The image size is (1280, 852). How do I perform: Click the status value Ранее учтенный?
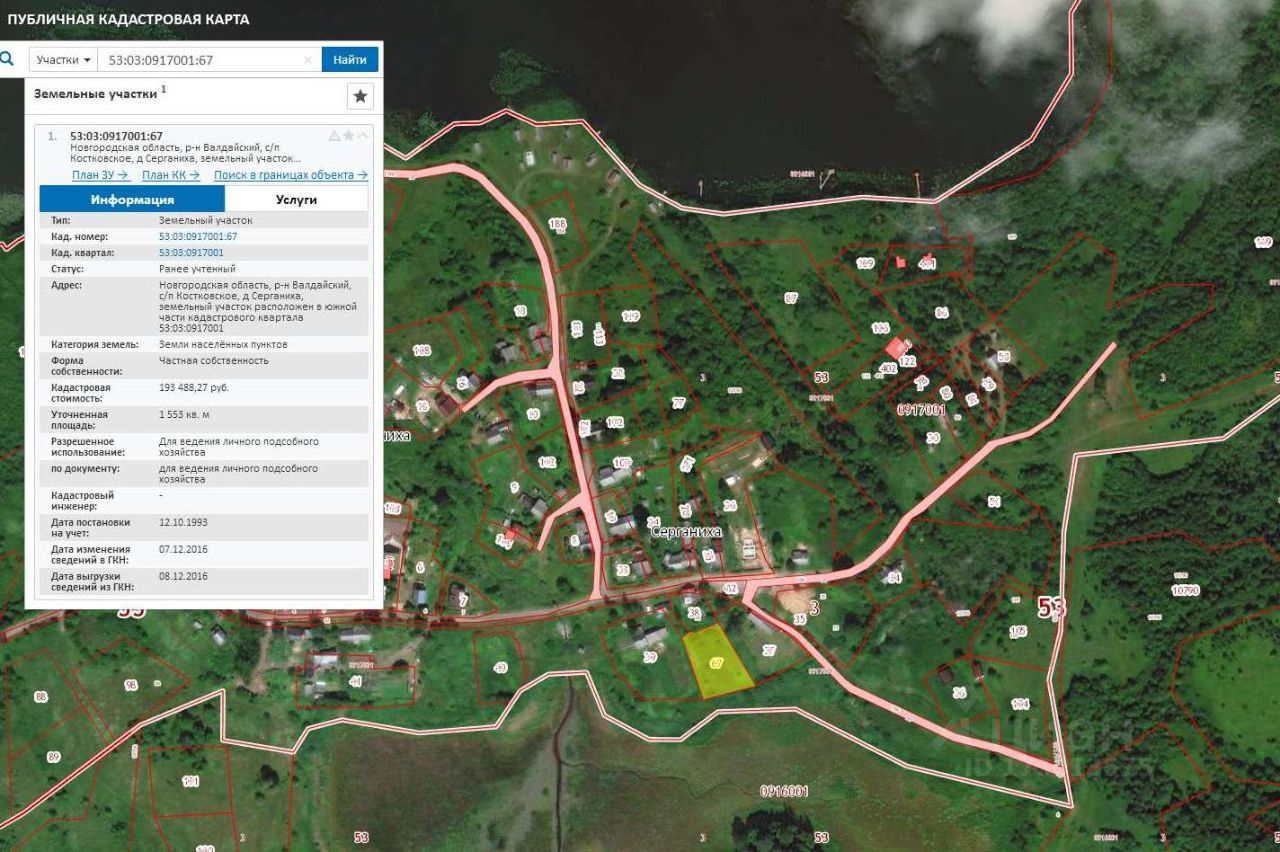(197, 269)
